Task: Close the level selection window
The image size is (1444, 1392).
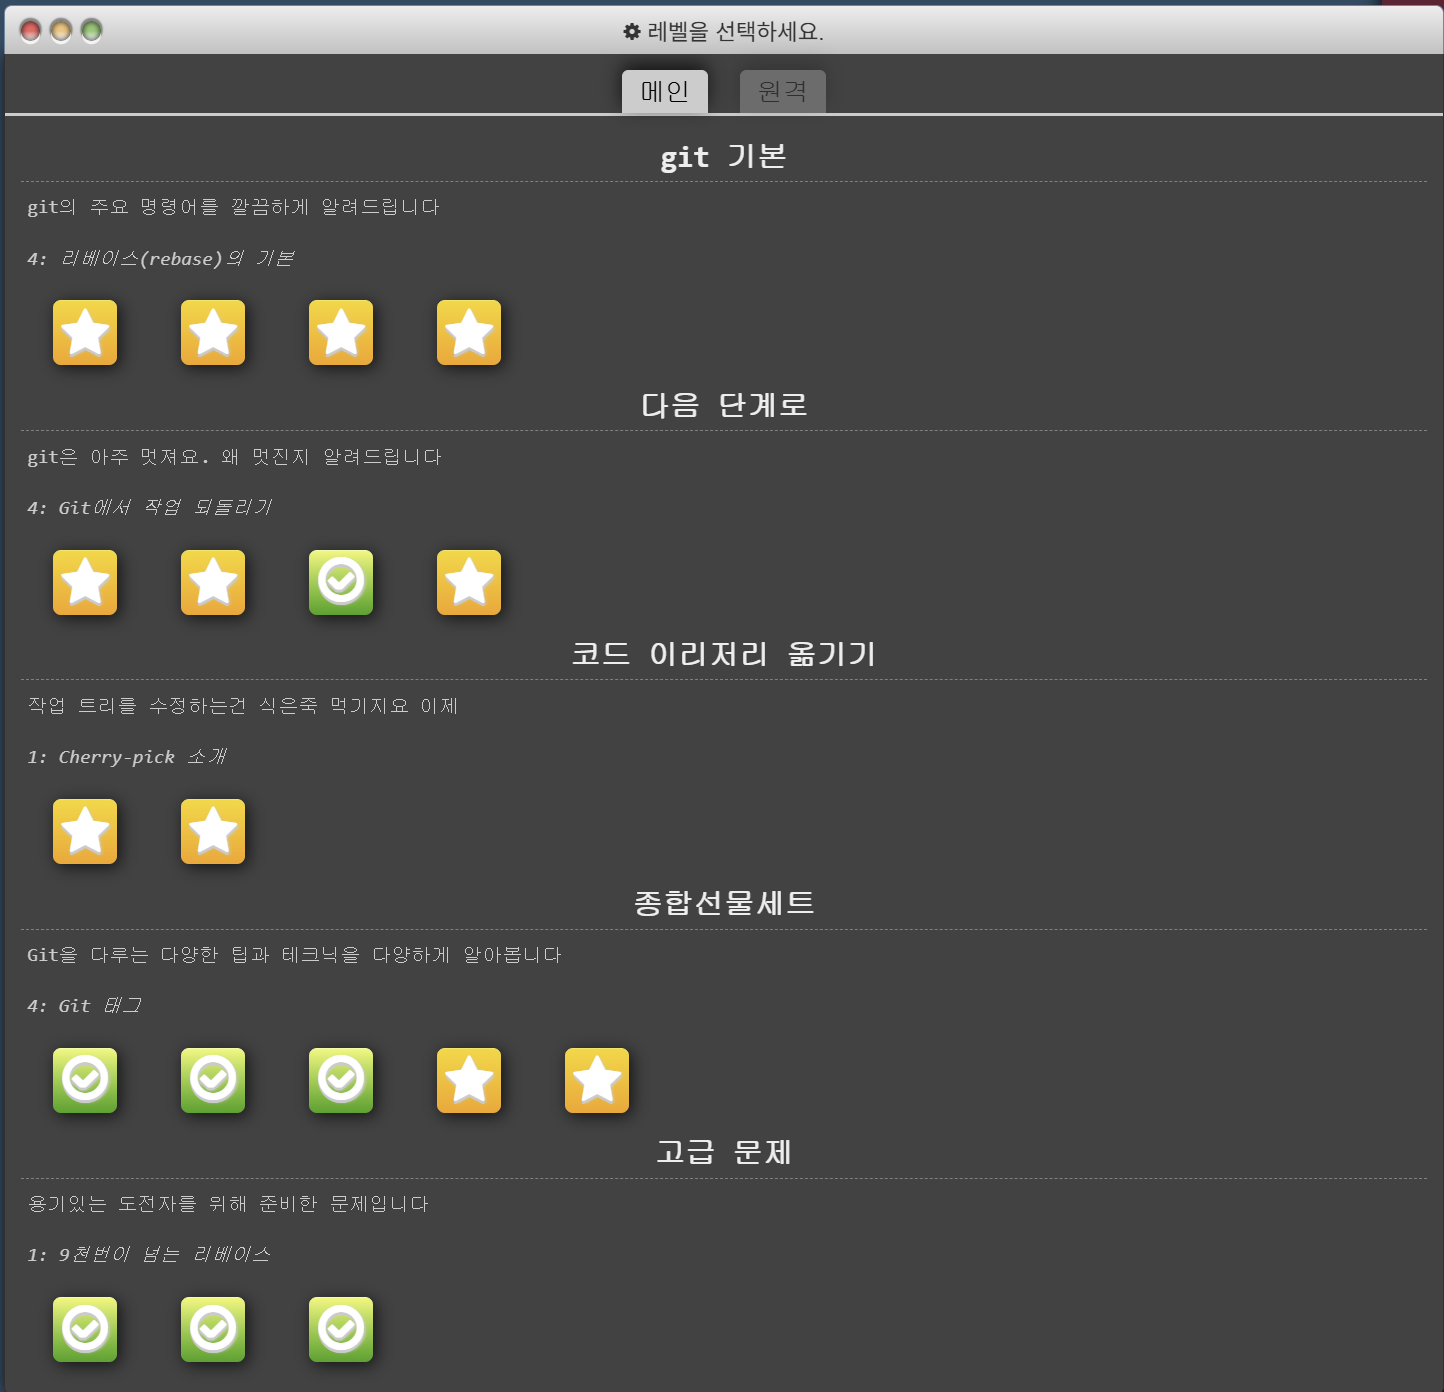Action: click(31, 31)
